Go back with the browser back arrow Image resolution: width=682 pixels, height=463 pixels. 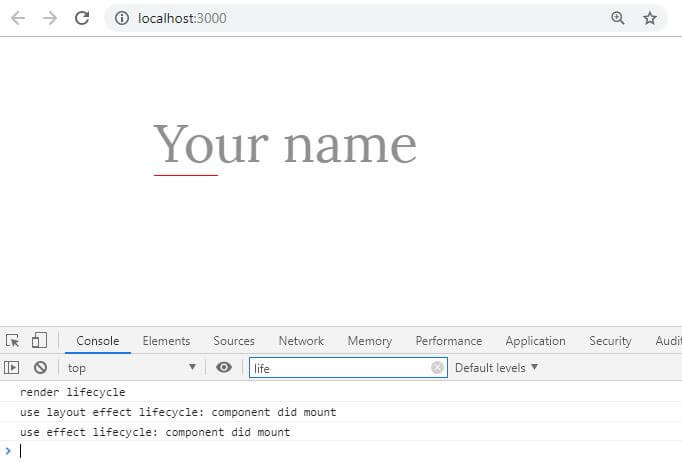click(x=18, y=18)
